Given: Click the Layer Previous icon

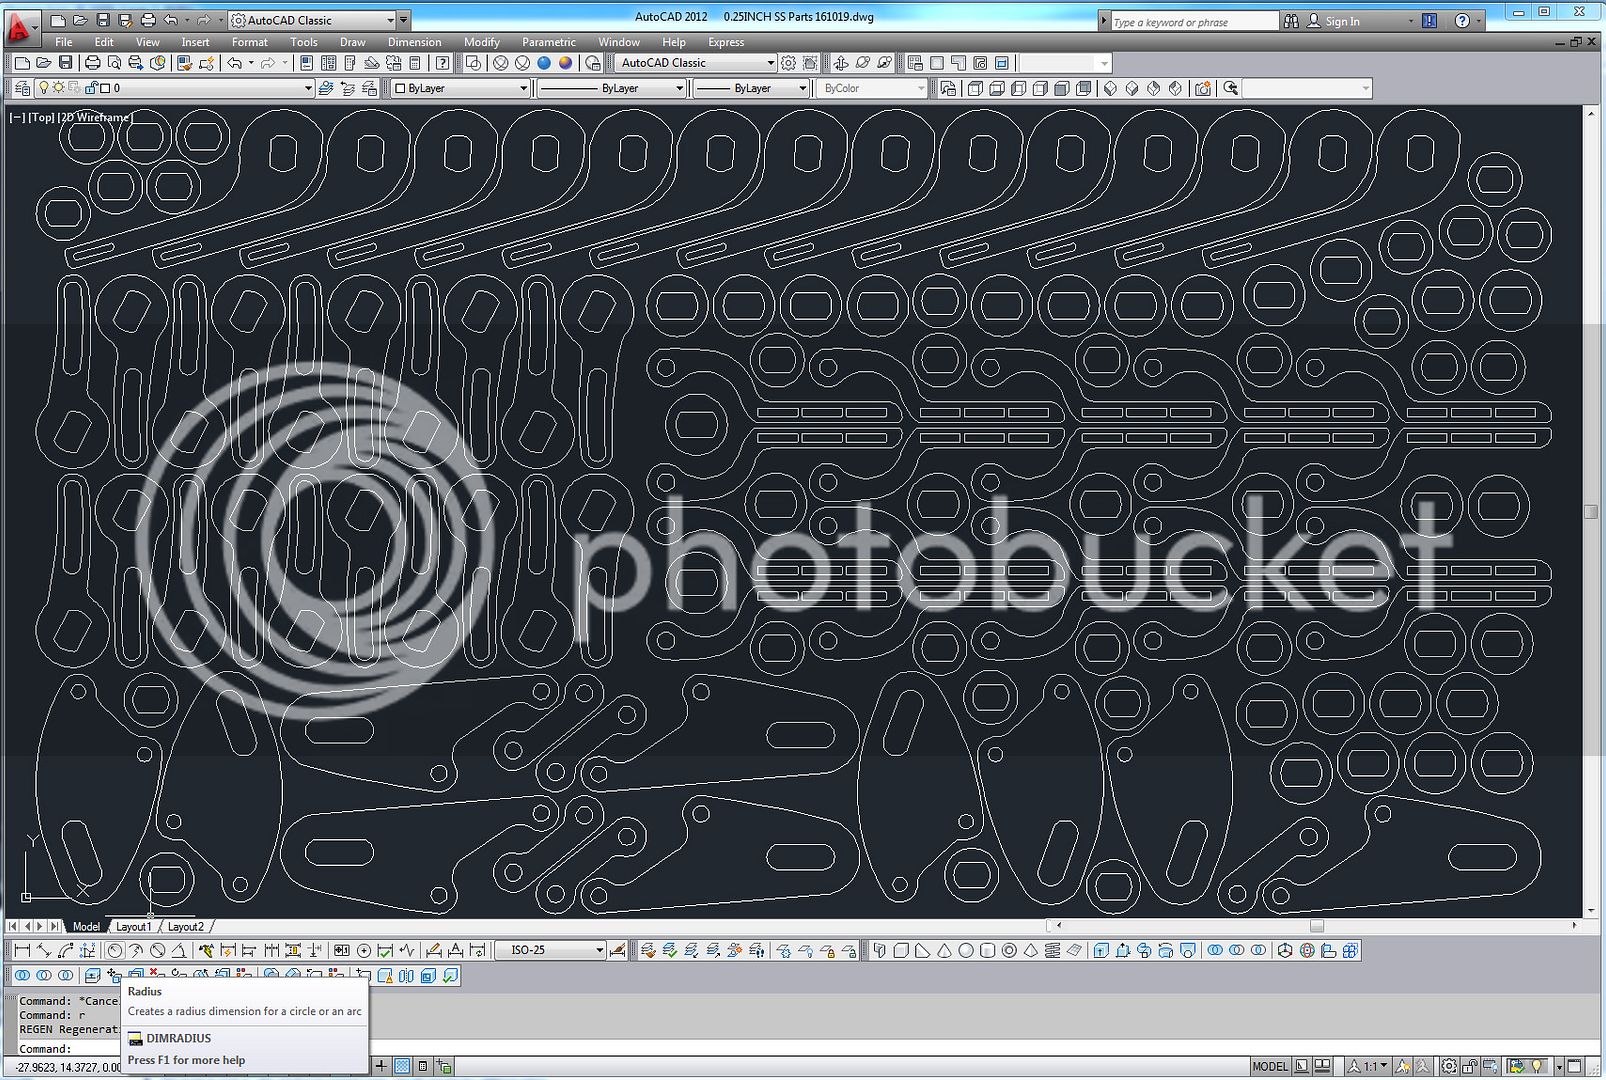Looking at the screenshot, I should [x=348, y=88].
